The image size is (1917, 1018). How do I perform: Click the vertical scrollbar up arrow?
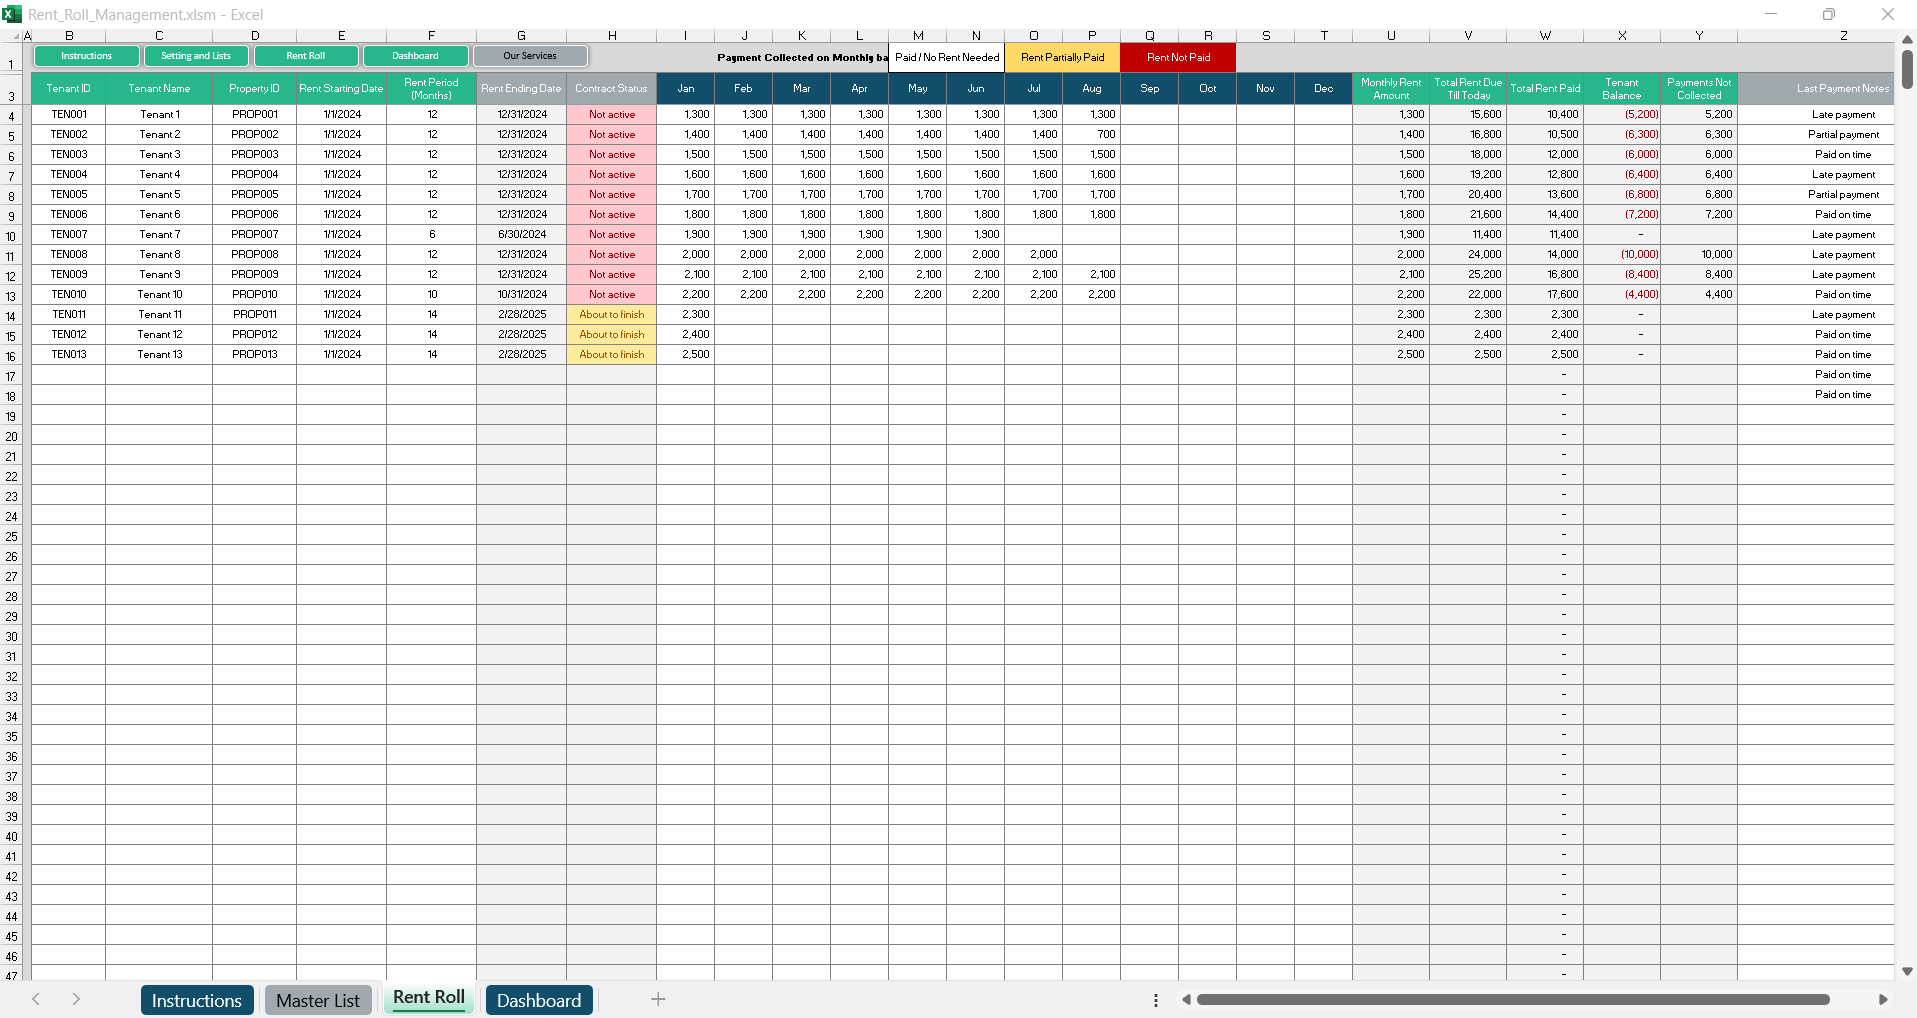click(x=1907, y=40)
